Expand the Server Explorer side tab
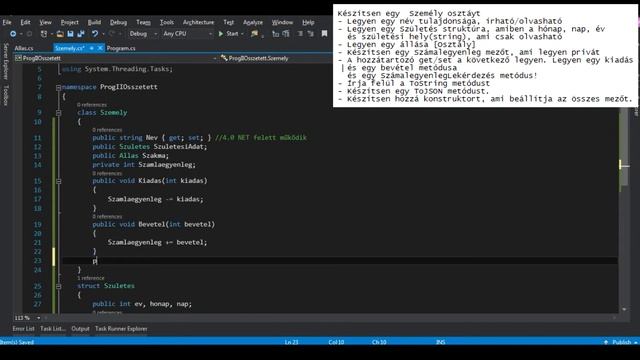This screenshot has height=360, width=640. [x=6, y=61]
